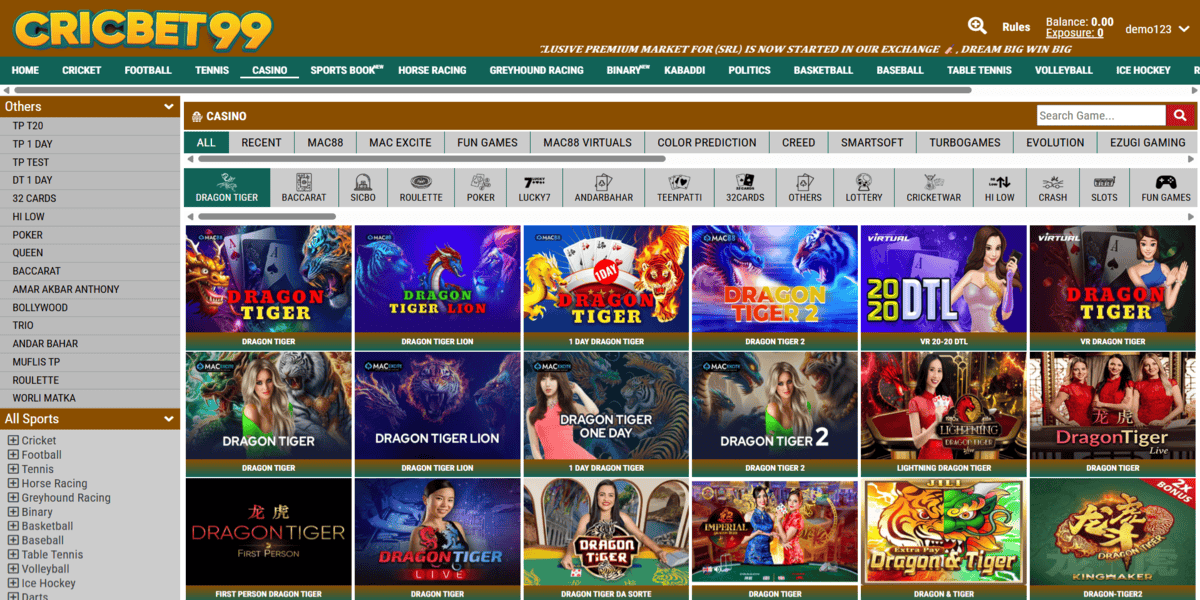Image resolution: width=1200 pixels, height=600 pixels.
Task: Open the demo123 account dropdown
Action: 1155,29
